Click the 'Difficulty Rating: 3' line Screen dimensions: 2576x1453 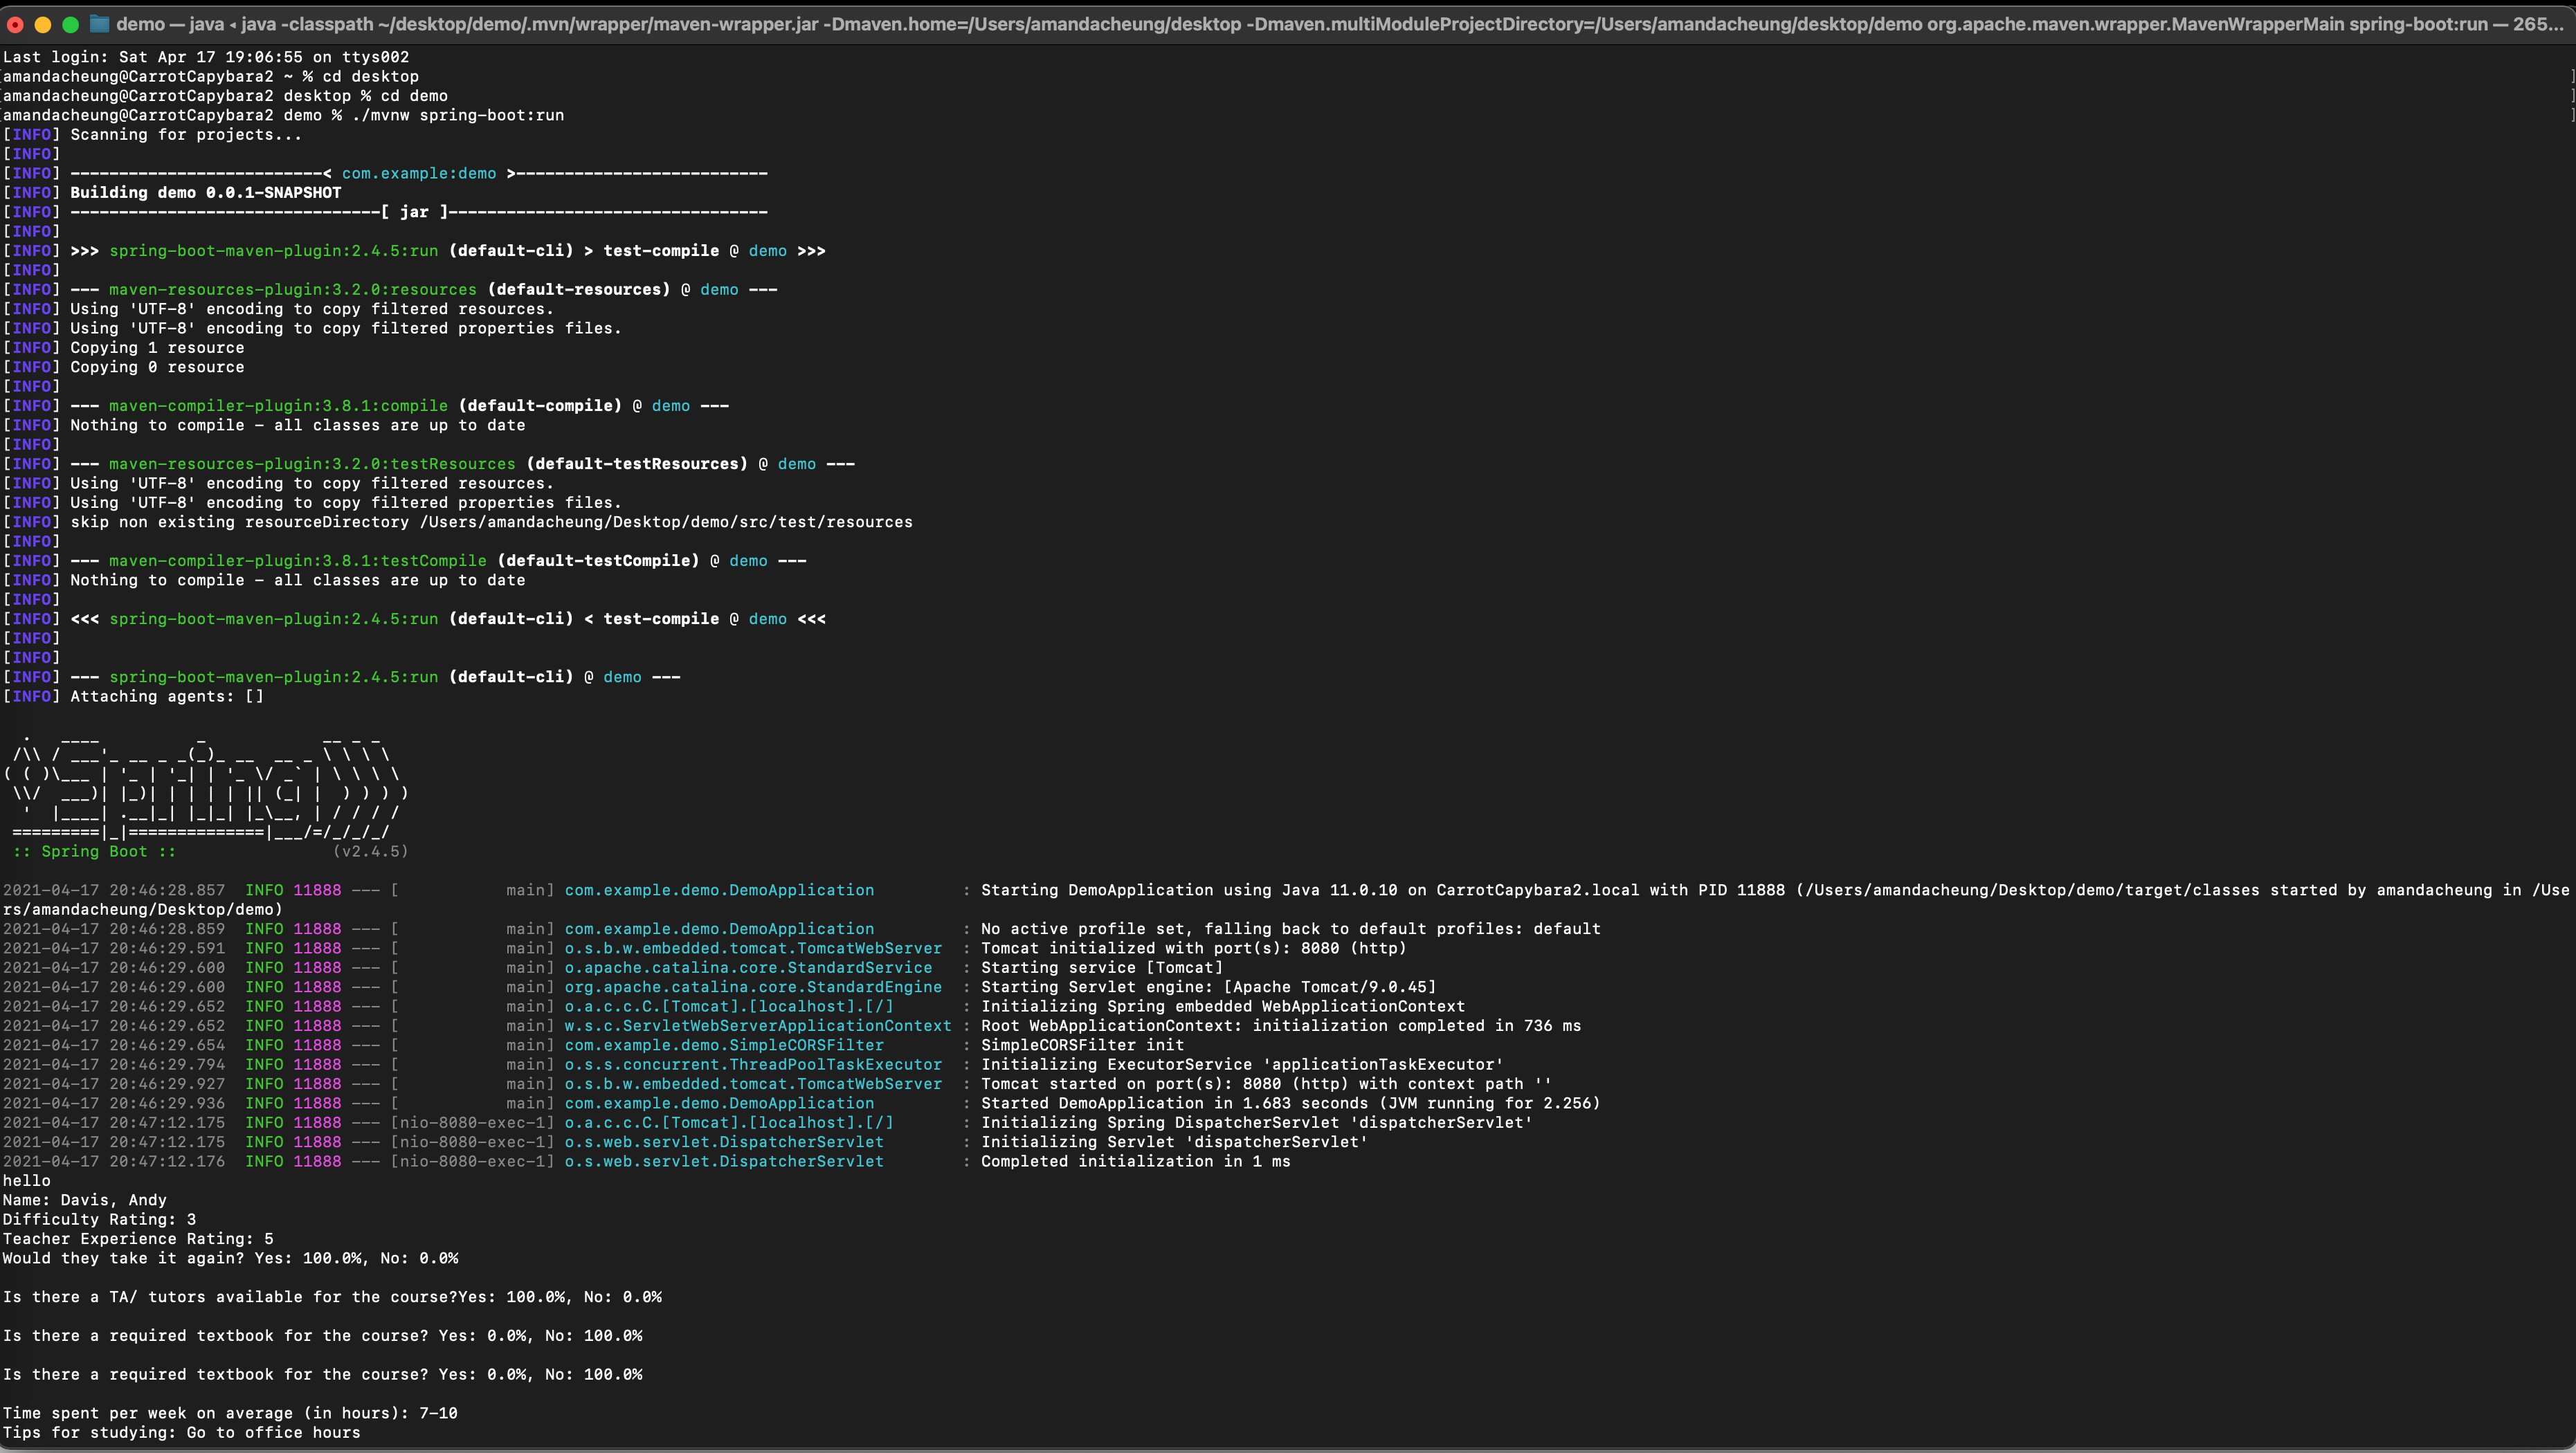tap(99, 1220)
